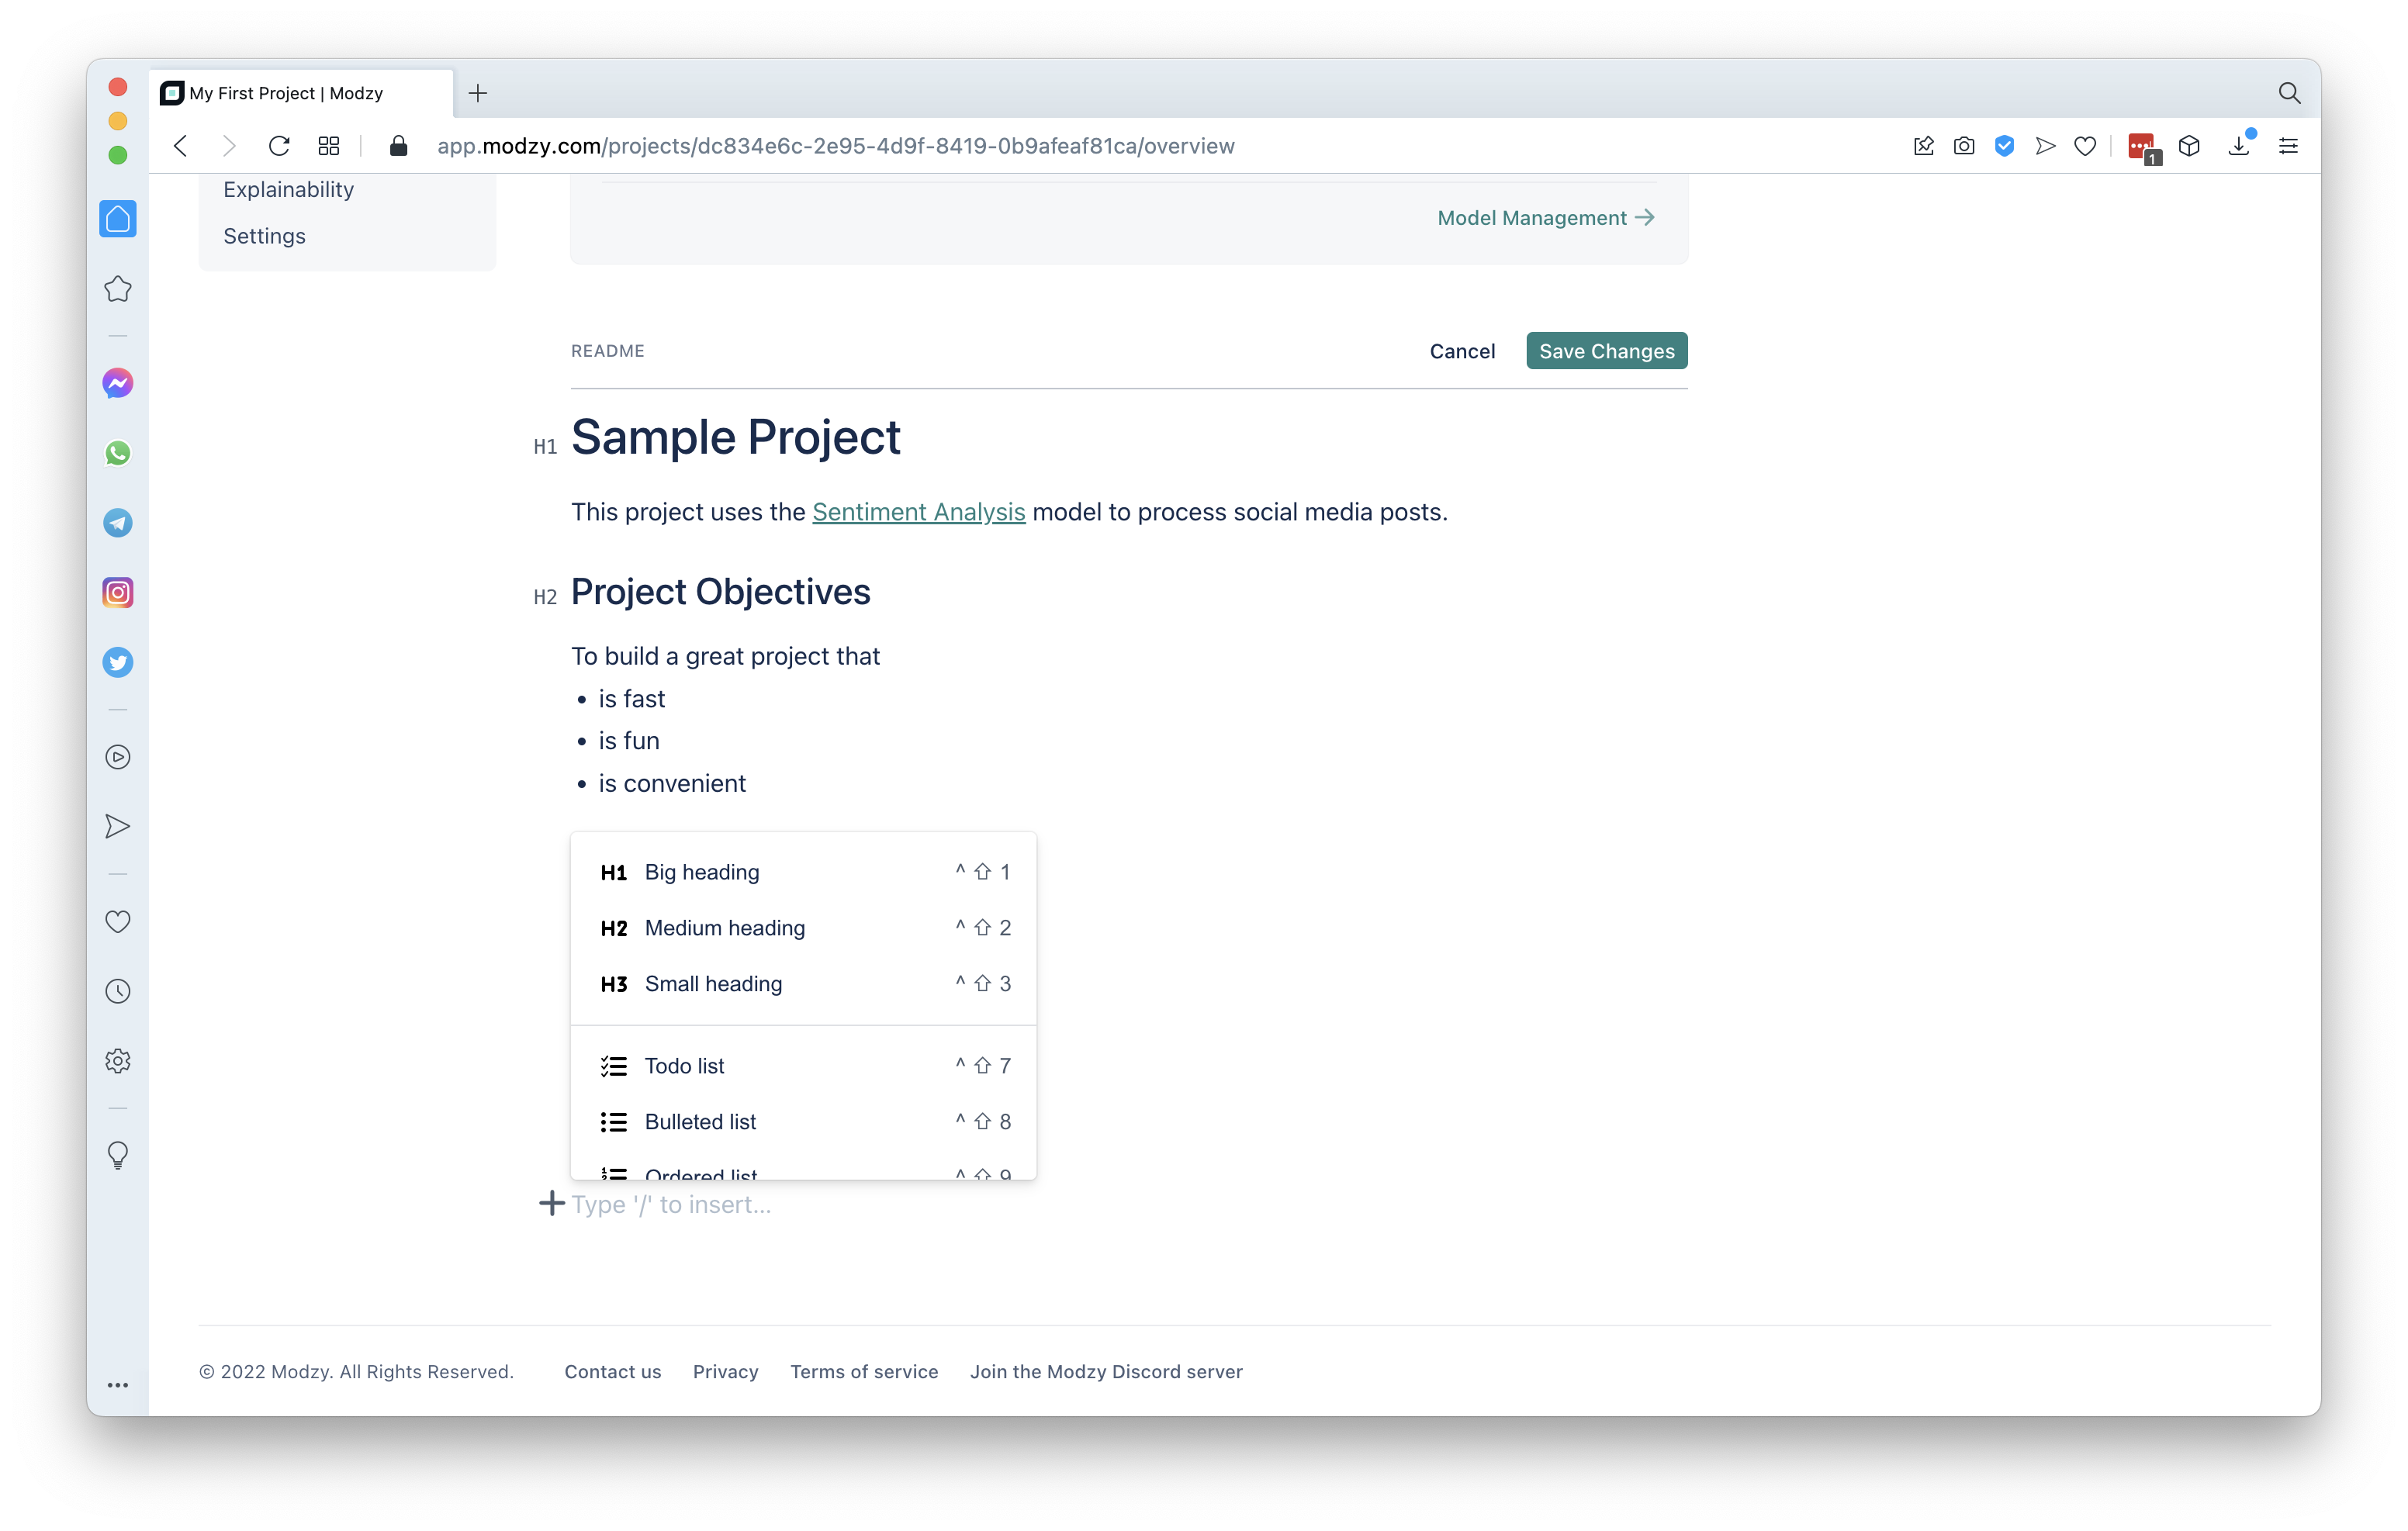This screenshot has width=2408, height=1531.
Task: Open browser history clock icon
Action: click(118, 991)
